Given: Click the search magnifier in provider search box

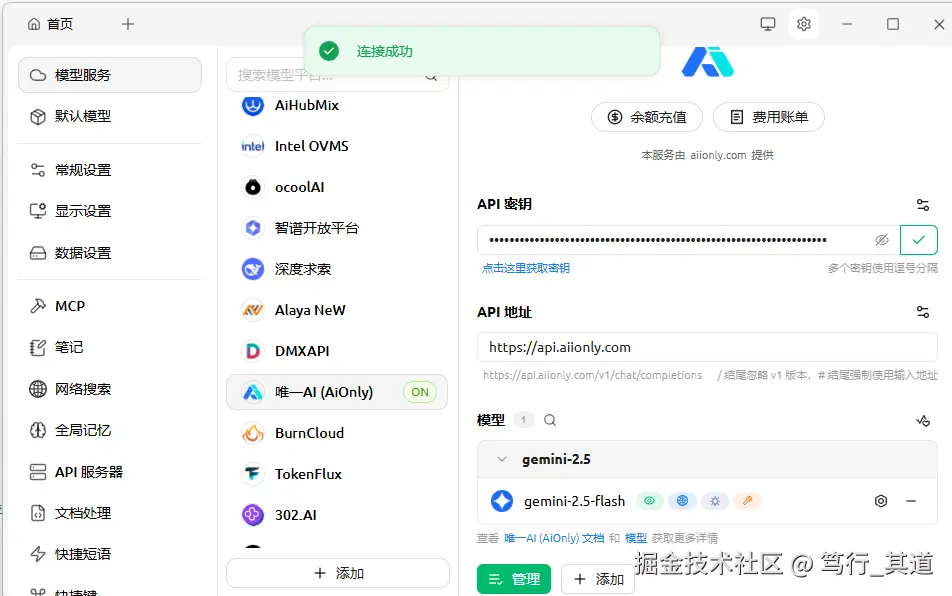Looking at the screenshot, I should coord(431,76).
